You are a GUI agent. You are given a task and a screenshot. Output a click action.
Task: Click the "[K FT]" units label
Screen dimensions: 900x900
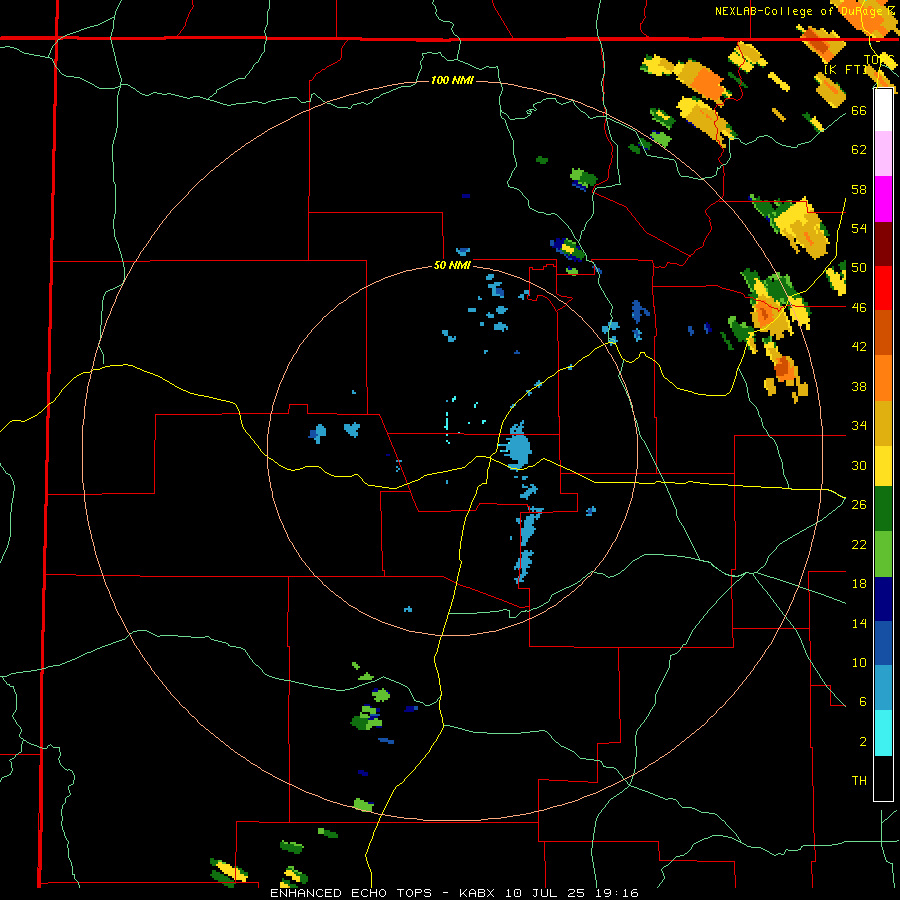[x=846, y=69]
